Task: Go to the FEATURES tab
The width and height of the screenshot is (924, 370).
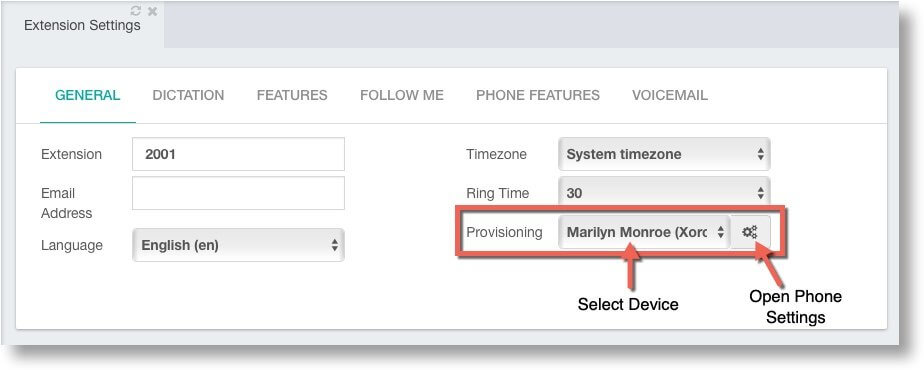Action: tap(292, 95)
